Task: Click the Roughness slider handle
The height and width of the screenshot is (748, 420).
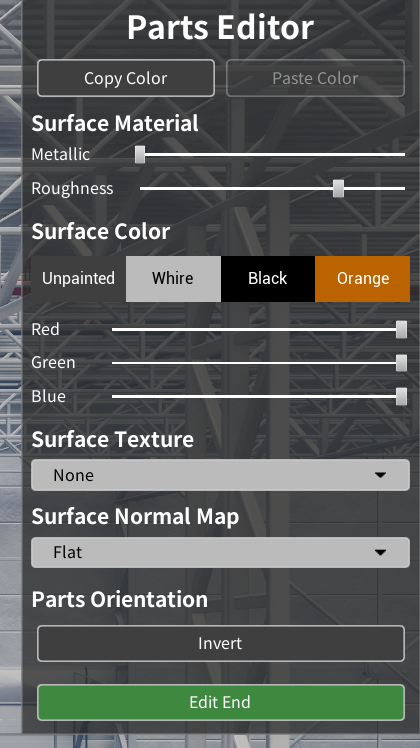Action: tap(338, 188)
